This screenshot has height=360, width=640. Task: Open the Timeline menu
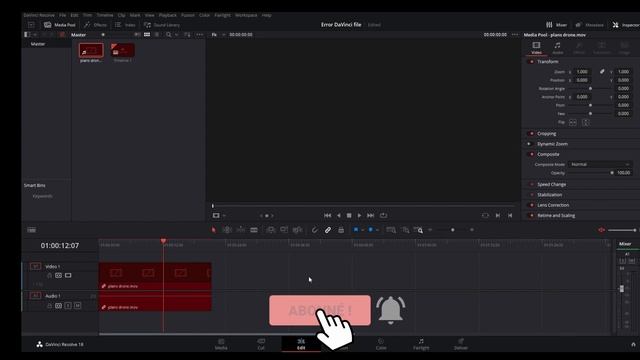(x=105, y=15)
